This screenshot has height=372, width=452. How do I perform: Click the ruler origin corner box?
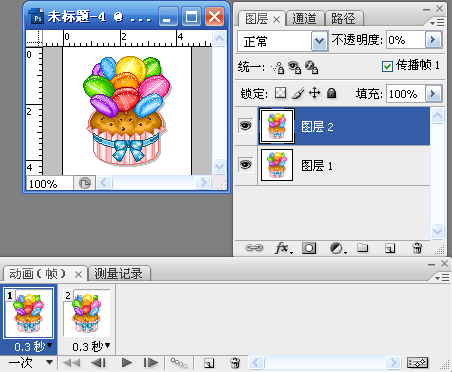(x=34, y=38)
